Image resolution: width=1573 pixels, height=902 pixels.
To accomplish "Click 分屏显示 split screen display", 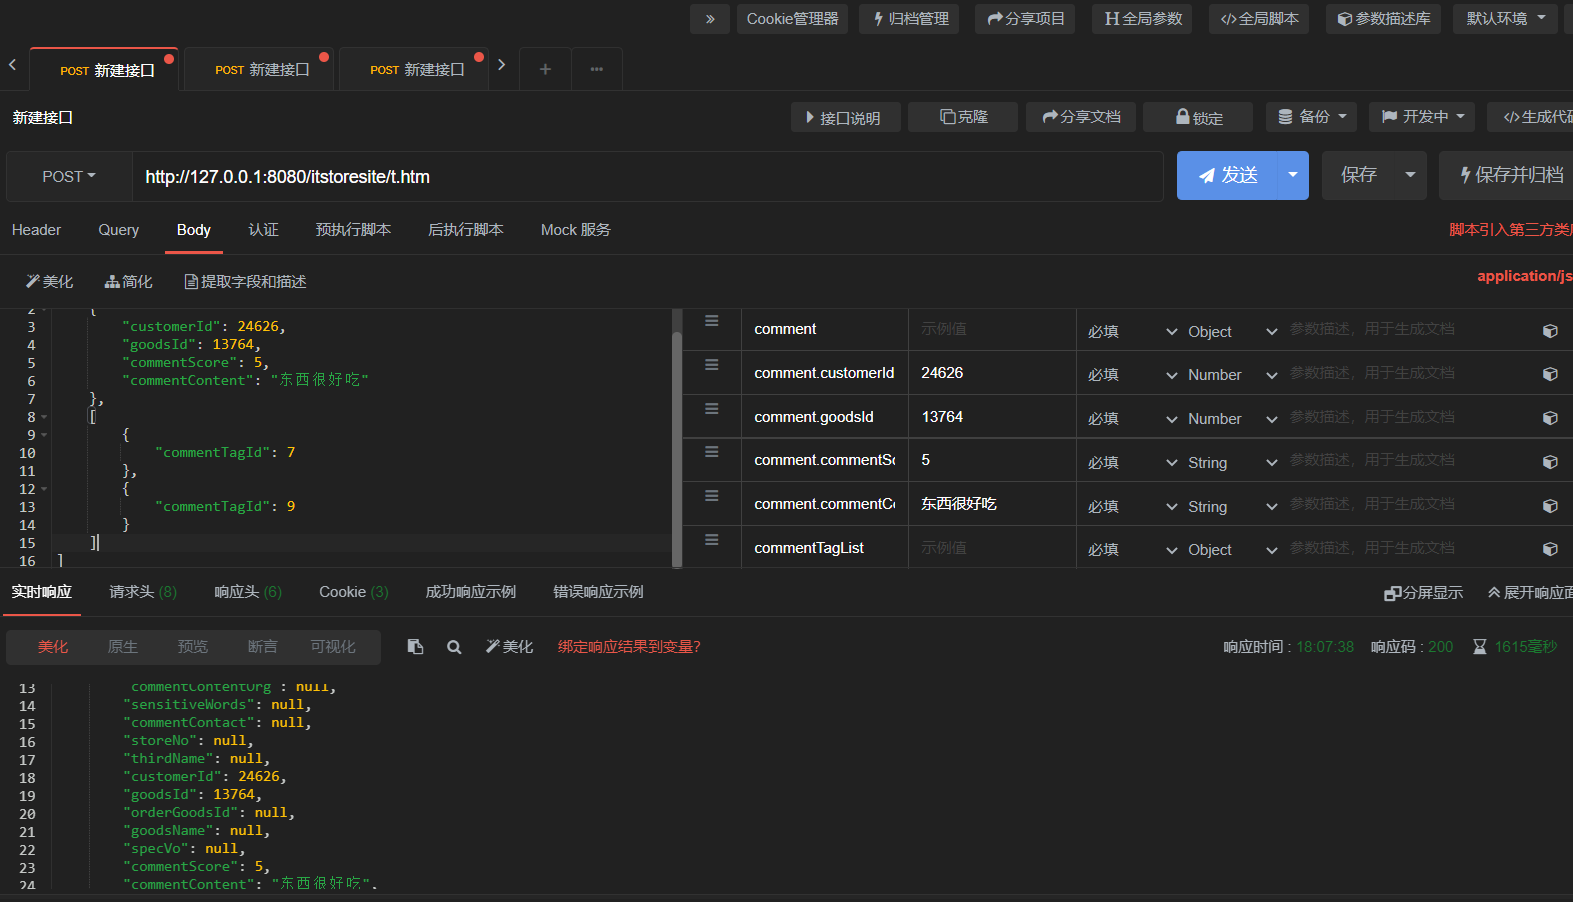I will (1424, 593).
